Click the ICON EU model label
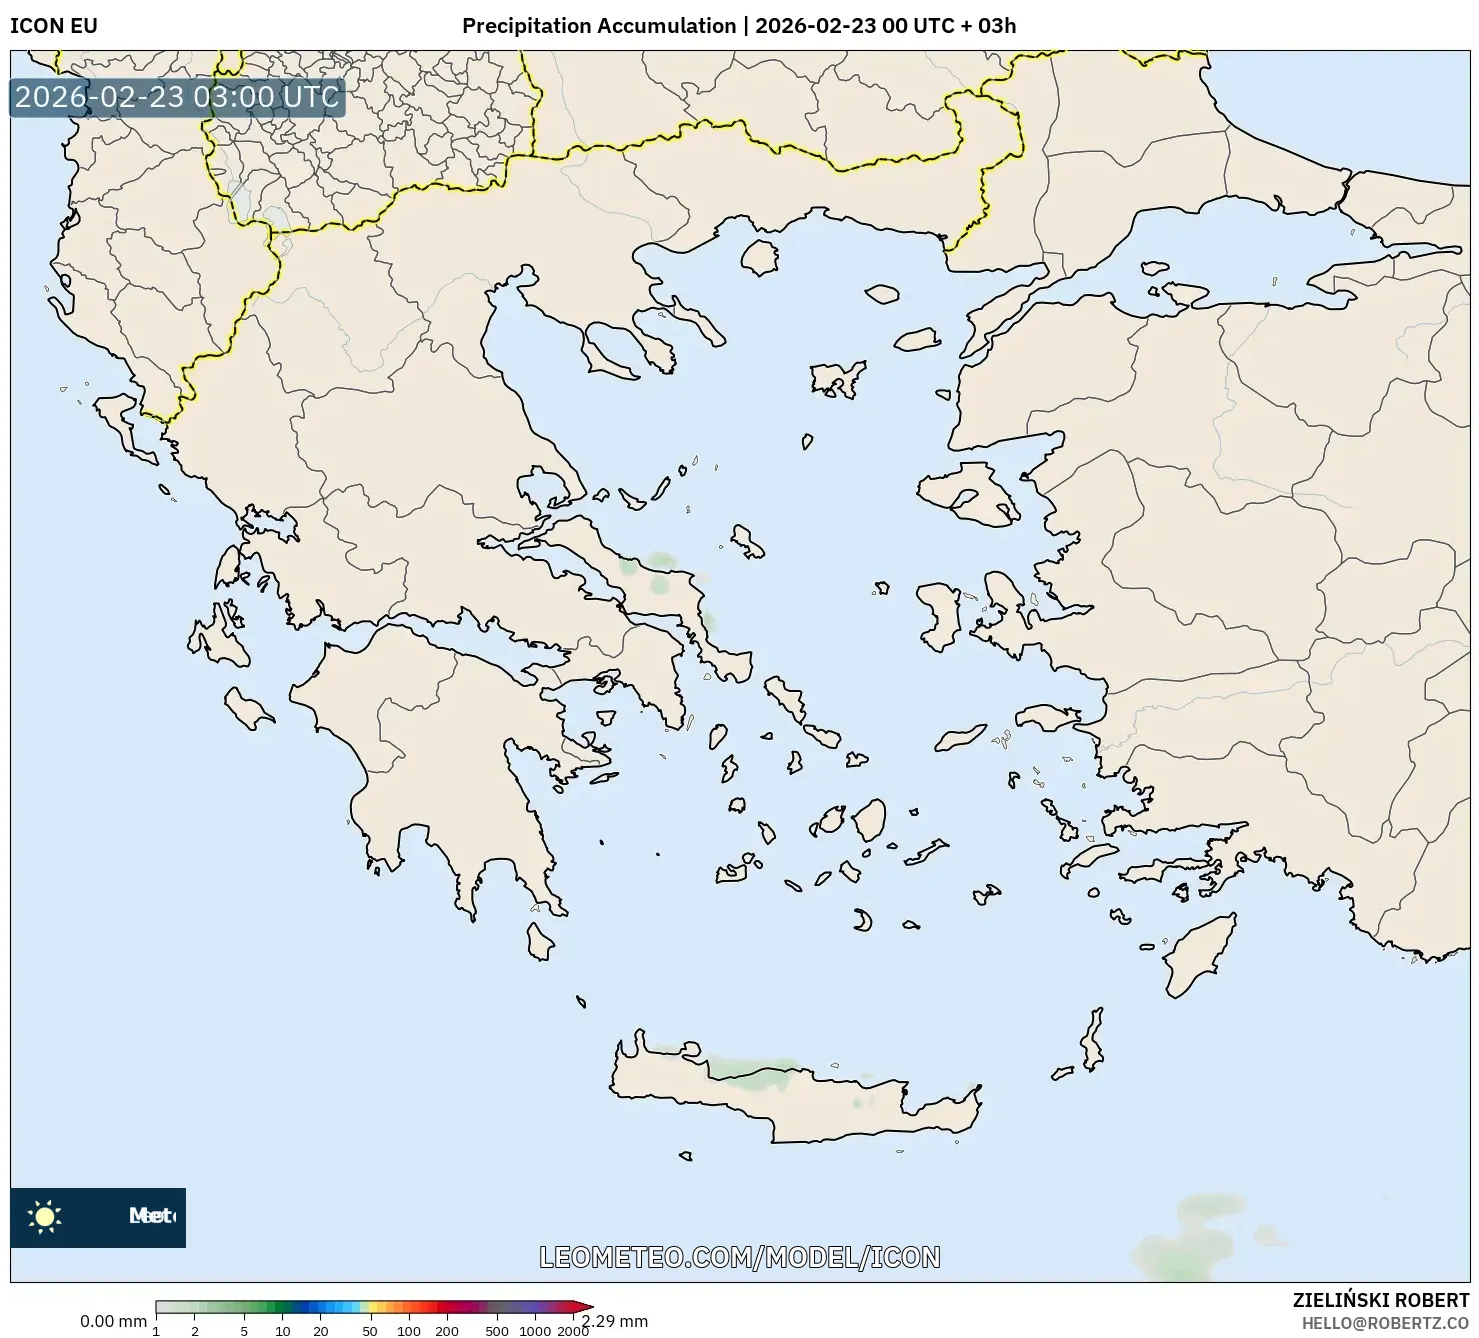The height and width of the screenshot is (1338, 1479). point(54,26)
